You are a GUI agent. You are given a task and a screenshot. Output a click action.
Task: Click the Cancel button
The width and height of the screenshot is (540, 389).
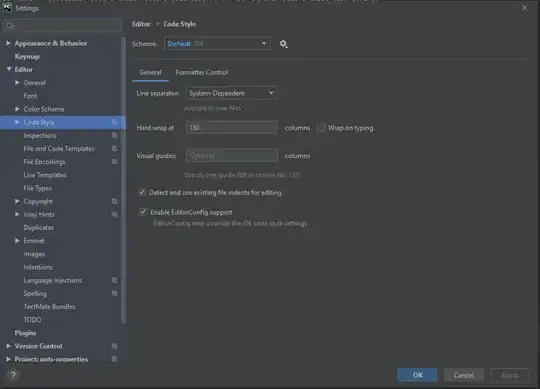point(464,375)
